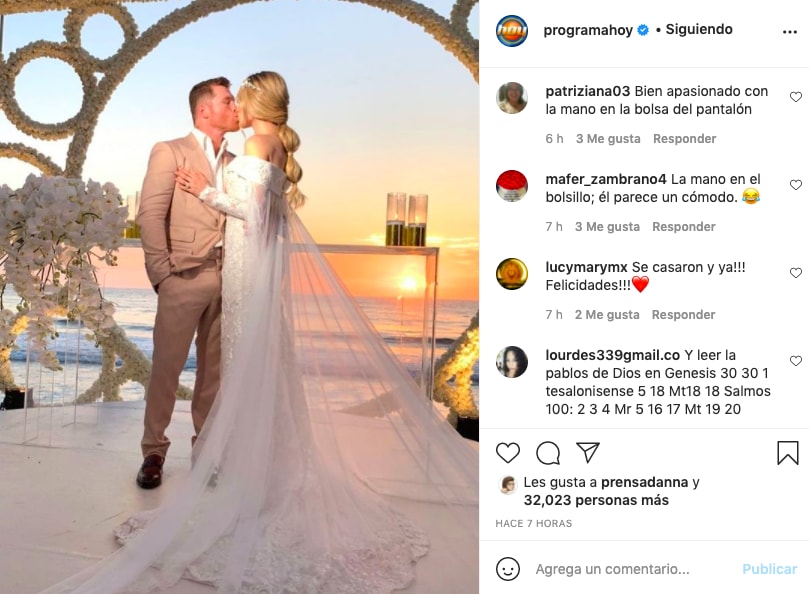This screenshot has height=594, width=809.
Task: Share the post via paper plane icon
Action: (x=588, y=452)
